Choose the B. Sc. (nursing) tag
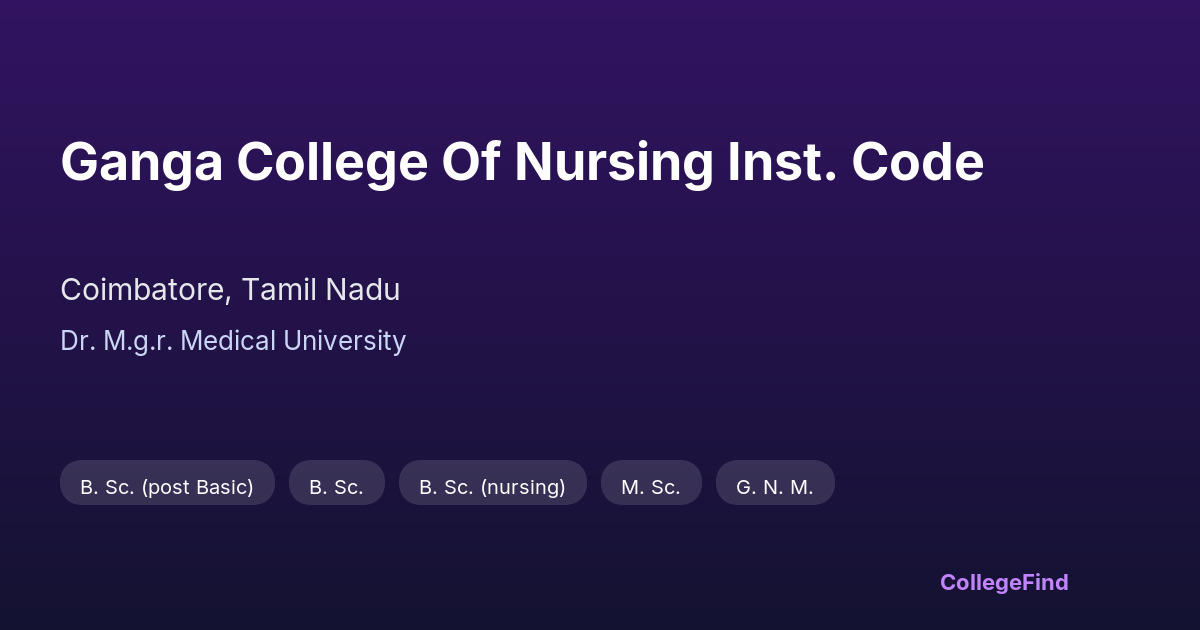Viewport: 1200px width, 630px height. coord(492,487)
